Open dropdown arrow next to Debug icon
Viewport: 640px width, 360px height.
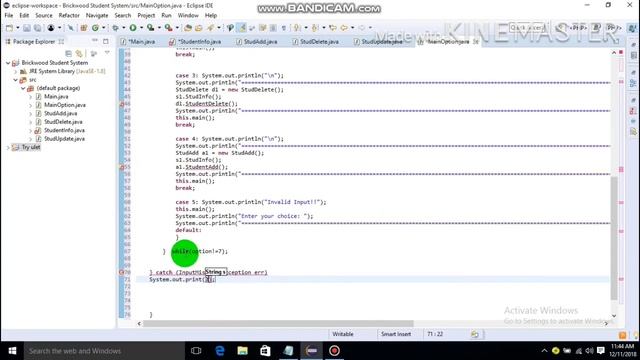[124, 28]
